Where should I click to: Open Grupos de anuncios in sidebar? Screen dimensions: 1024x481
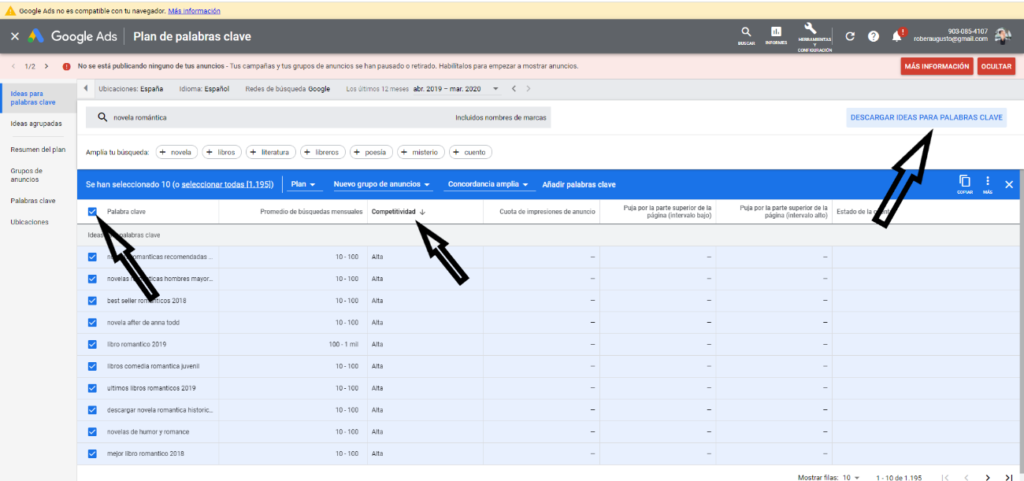coord(25,175)
